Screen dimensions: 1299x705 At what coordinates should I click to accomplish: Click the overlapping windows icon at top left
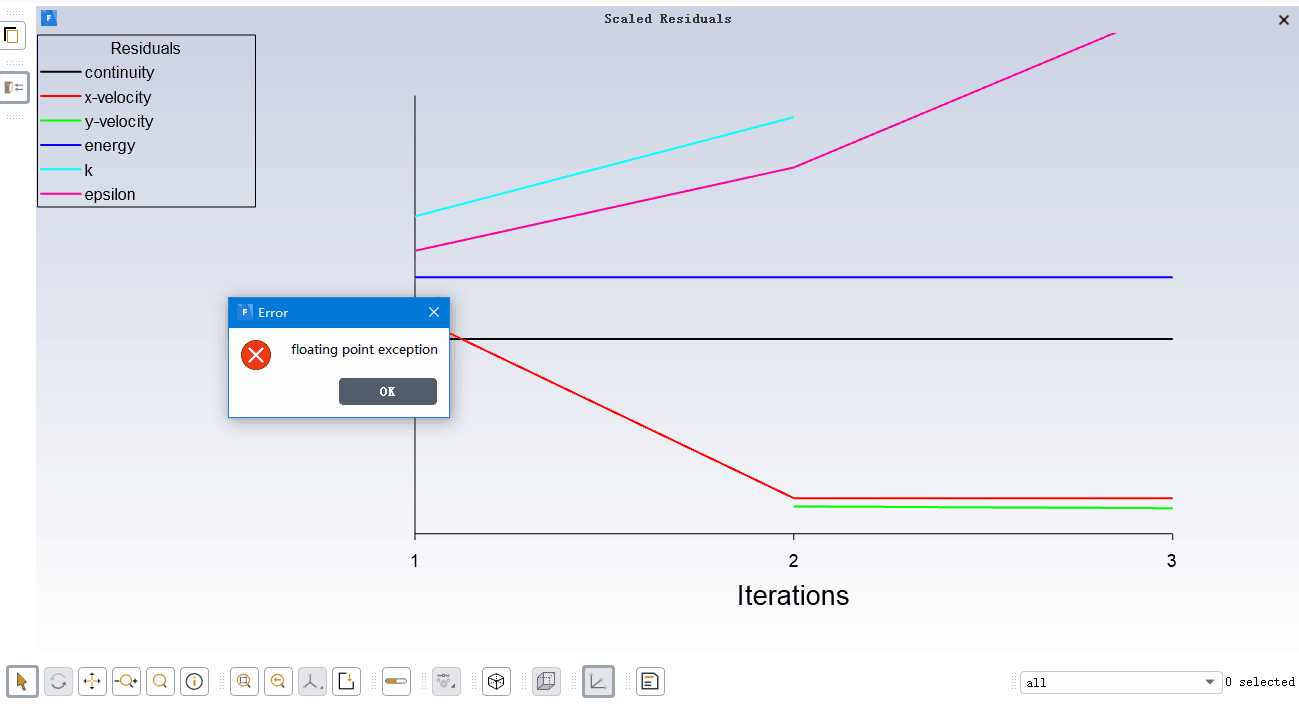[12, 36]
